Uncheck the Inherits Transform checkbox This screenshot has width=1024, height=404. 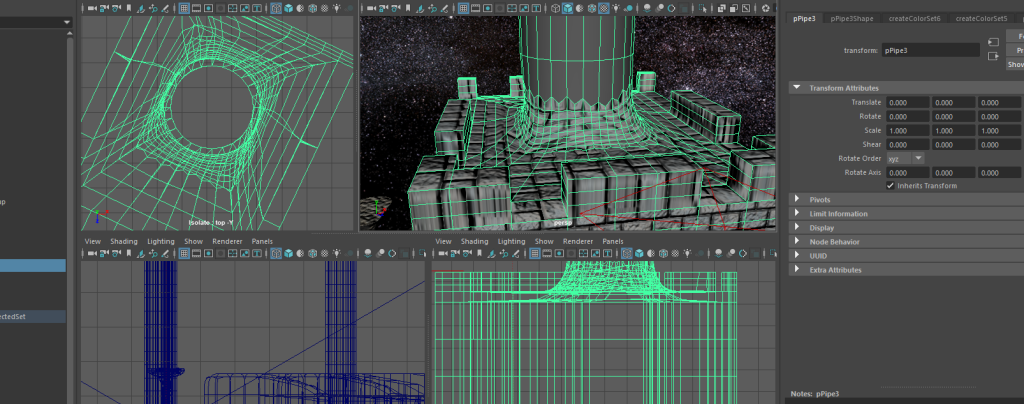(890, 185)
